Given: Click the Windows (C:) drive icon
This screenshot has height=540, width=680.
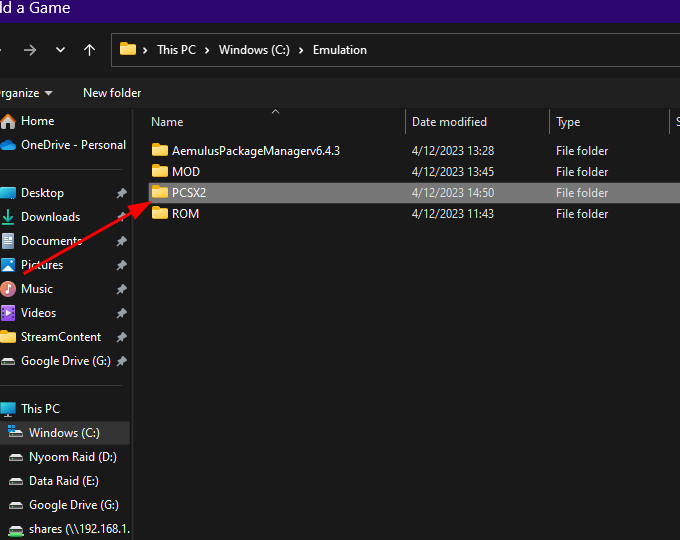Looking at the screenshot, I should [16, 432].
